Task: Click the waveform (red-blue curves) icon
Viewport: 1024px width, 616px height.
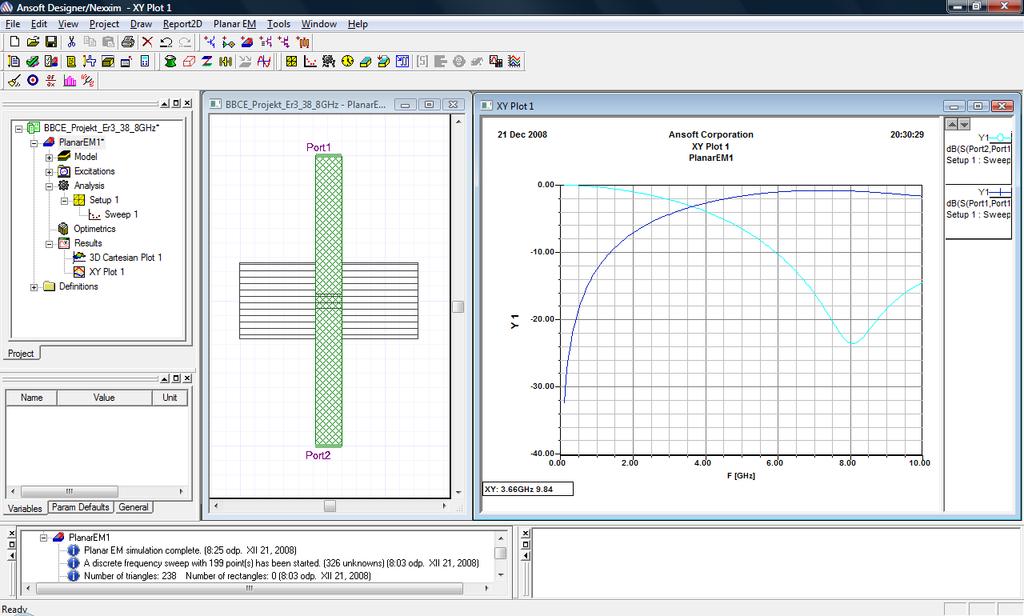Action: (264, 61)
